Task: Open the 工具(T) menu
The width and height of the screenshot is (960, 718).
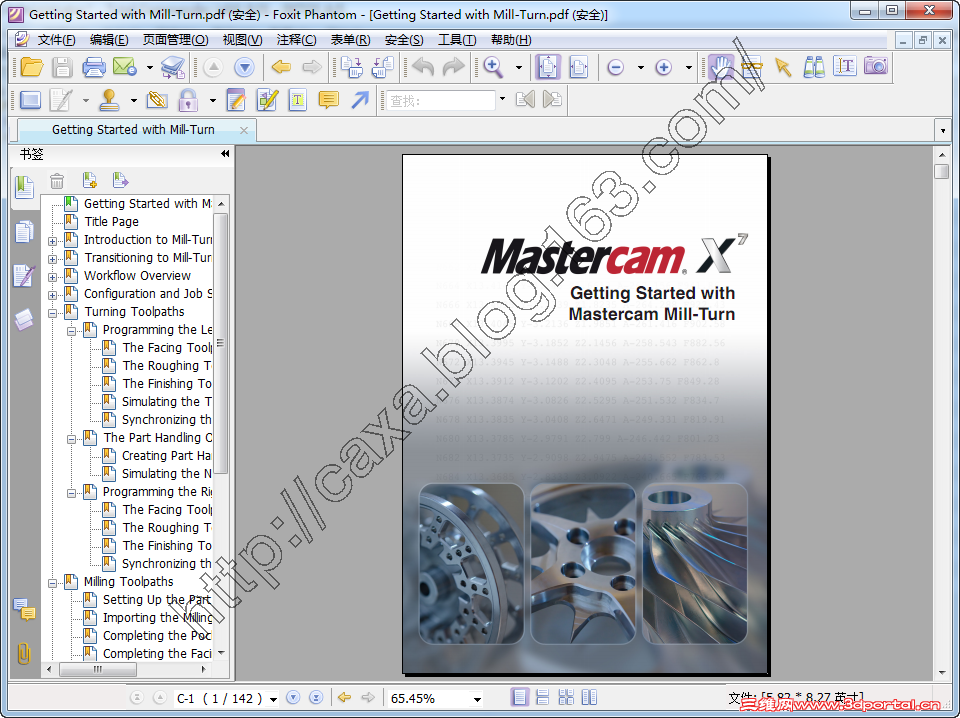Action: click(x=457, y=40)
